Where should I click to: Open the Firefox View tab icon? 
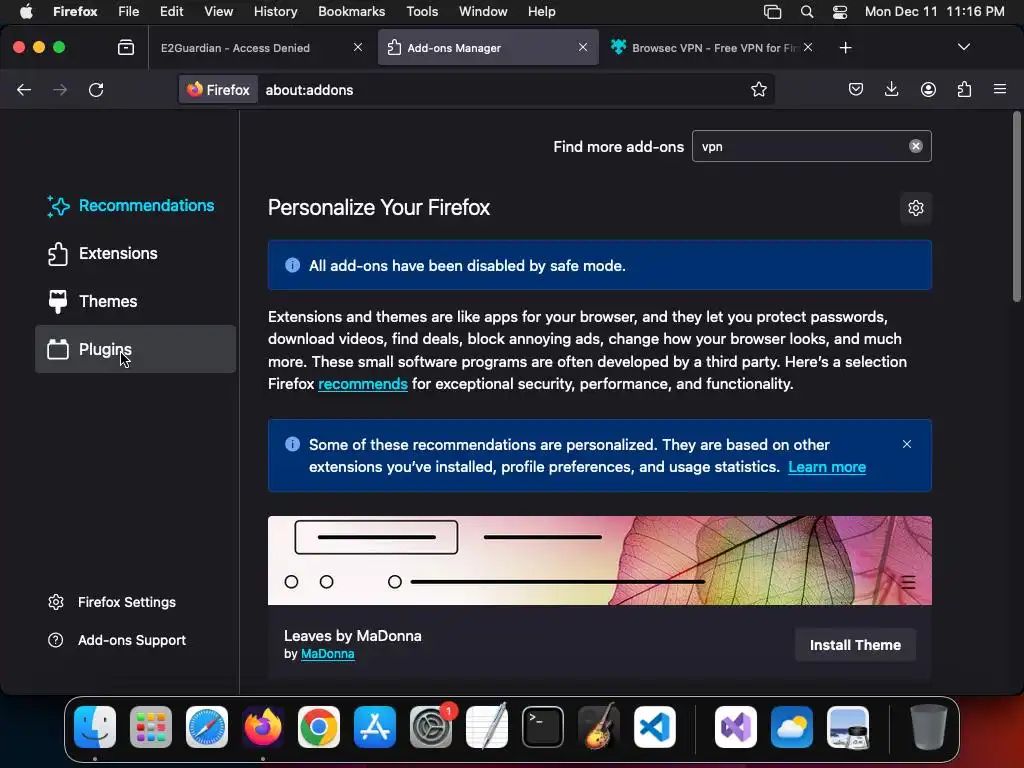click(126, 48)
